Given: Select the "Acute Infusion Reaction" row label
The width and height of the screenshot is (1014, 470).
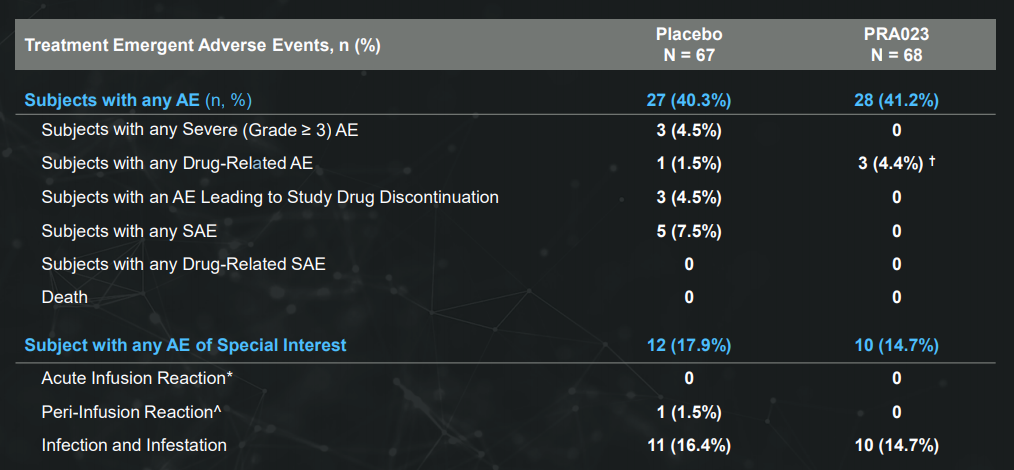Looking at the screenshot, I should pos(125,378).
